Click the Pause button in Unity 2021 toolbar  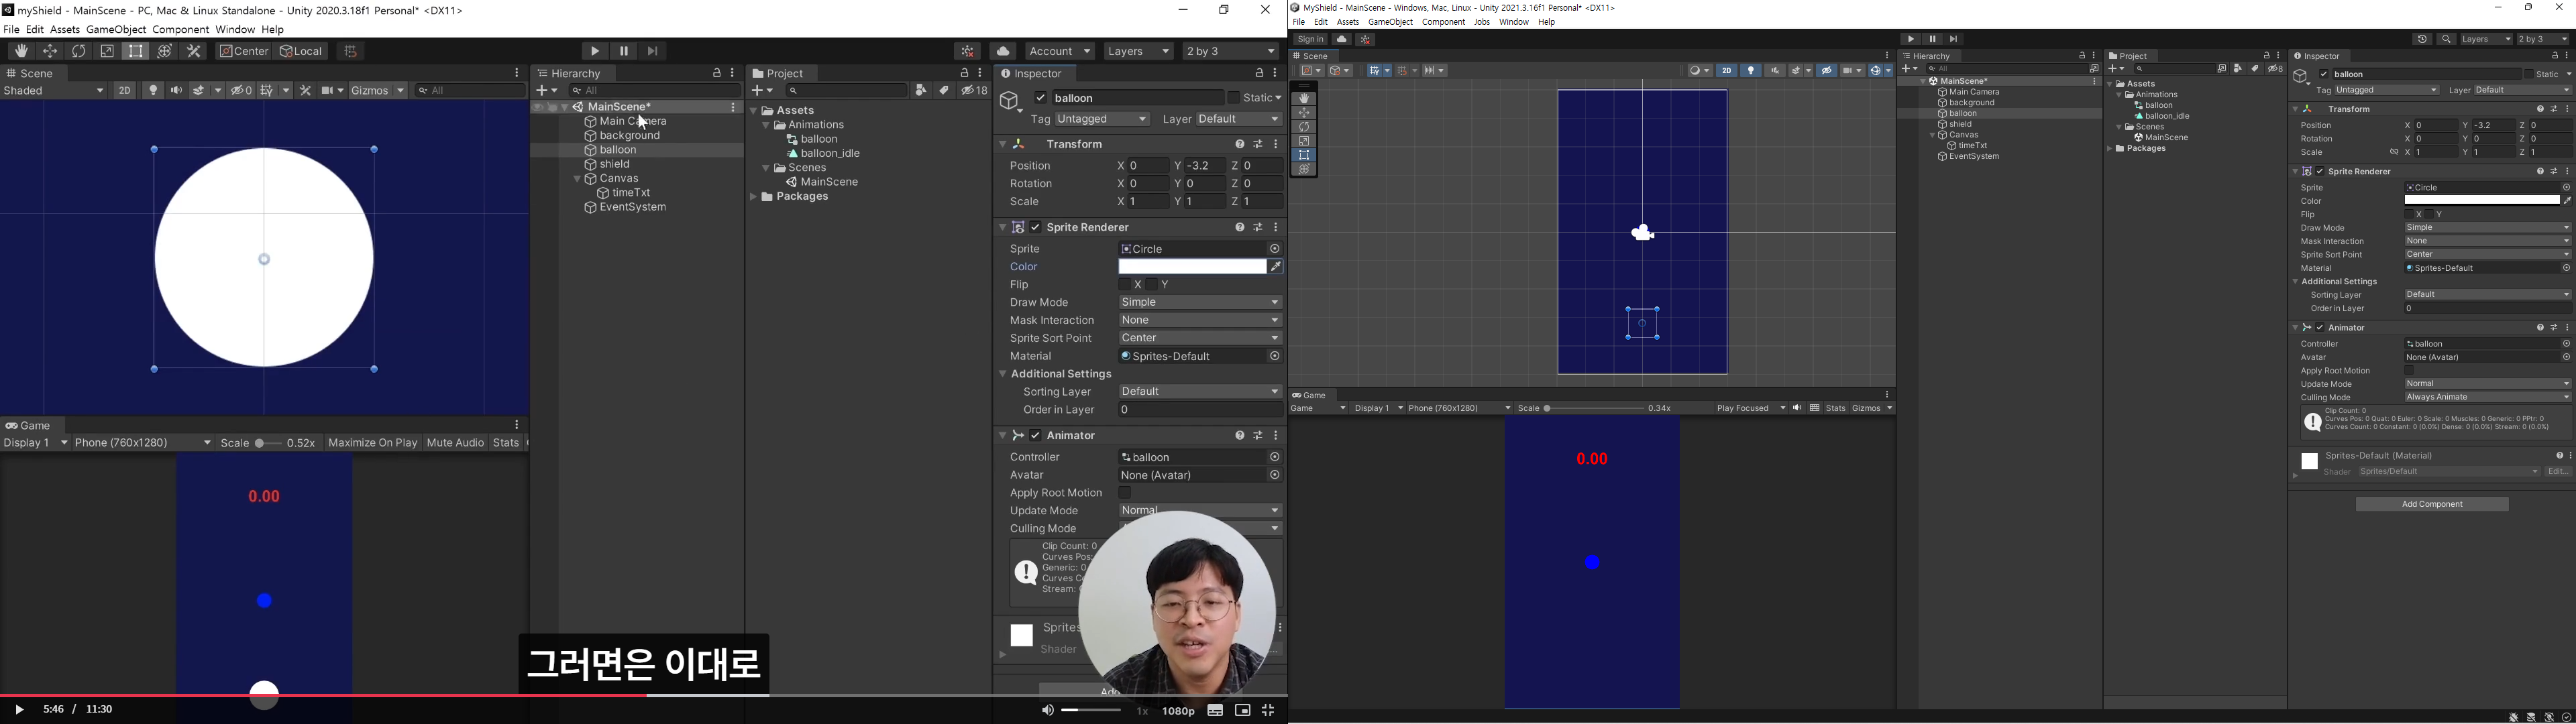pyautogui.click(x=1932, y=39)
